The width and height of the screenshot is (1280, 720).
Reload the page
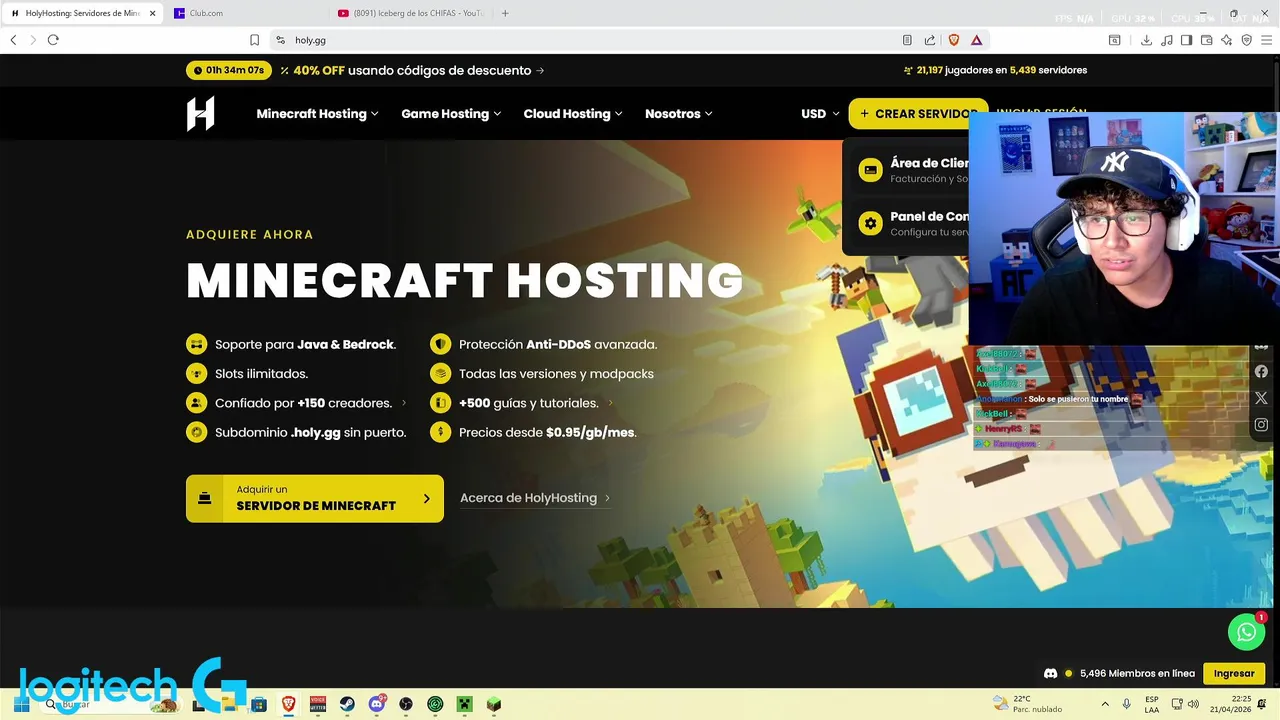coord(53,40)
